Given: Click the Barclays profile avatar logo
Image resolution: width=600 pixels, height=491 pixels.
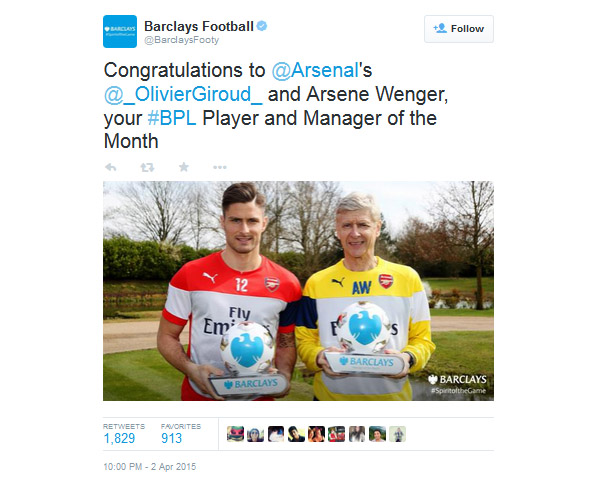Looking at the screenshot, I should pos(120,32).
